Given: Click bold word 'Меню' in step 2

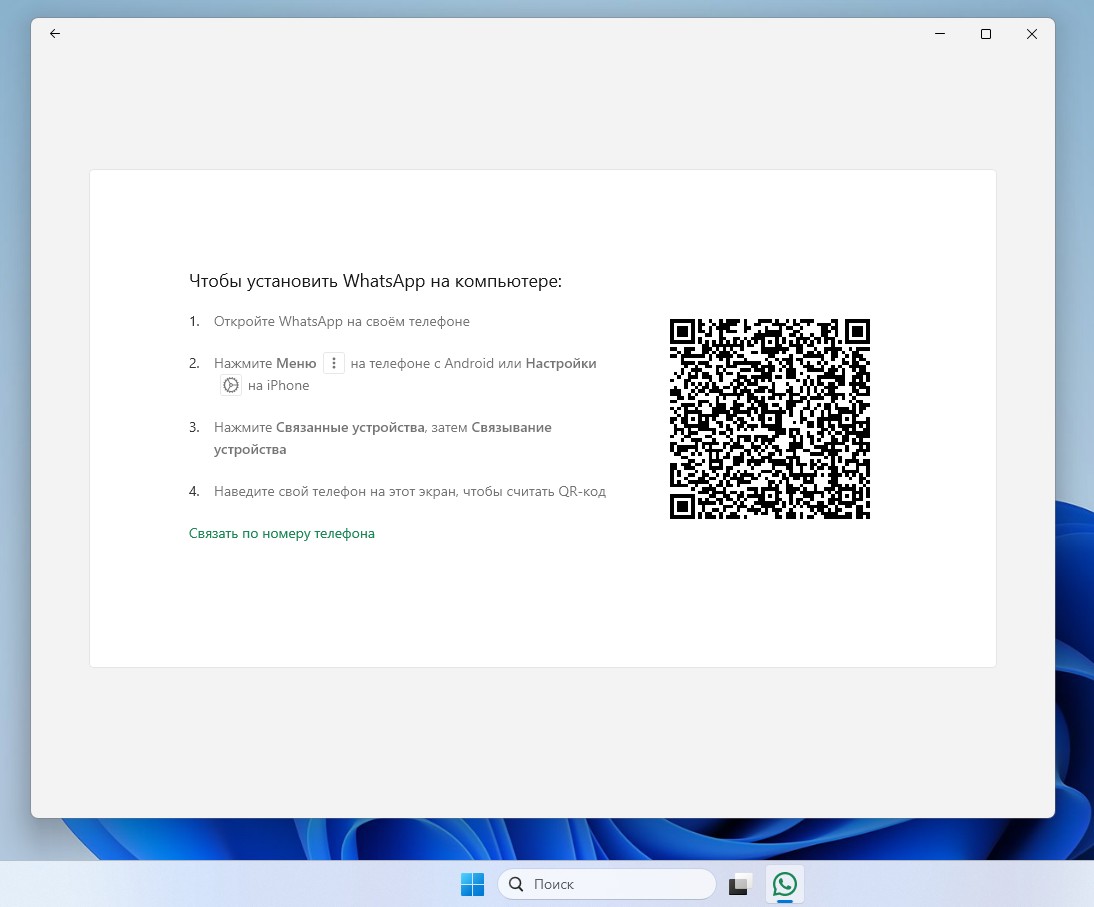Looking at the screenshot, I should pos(296,363).
